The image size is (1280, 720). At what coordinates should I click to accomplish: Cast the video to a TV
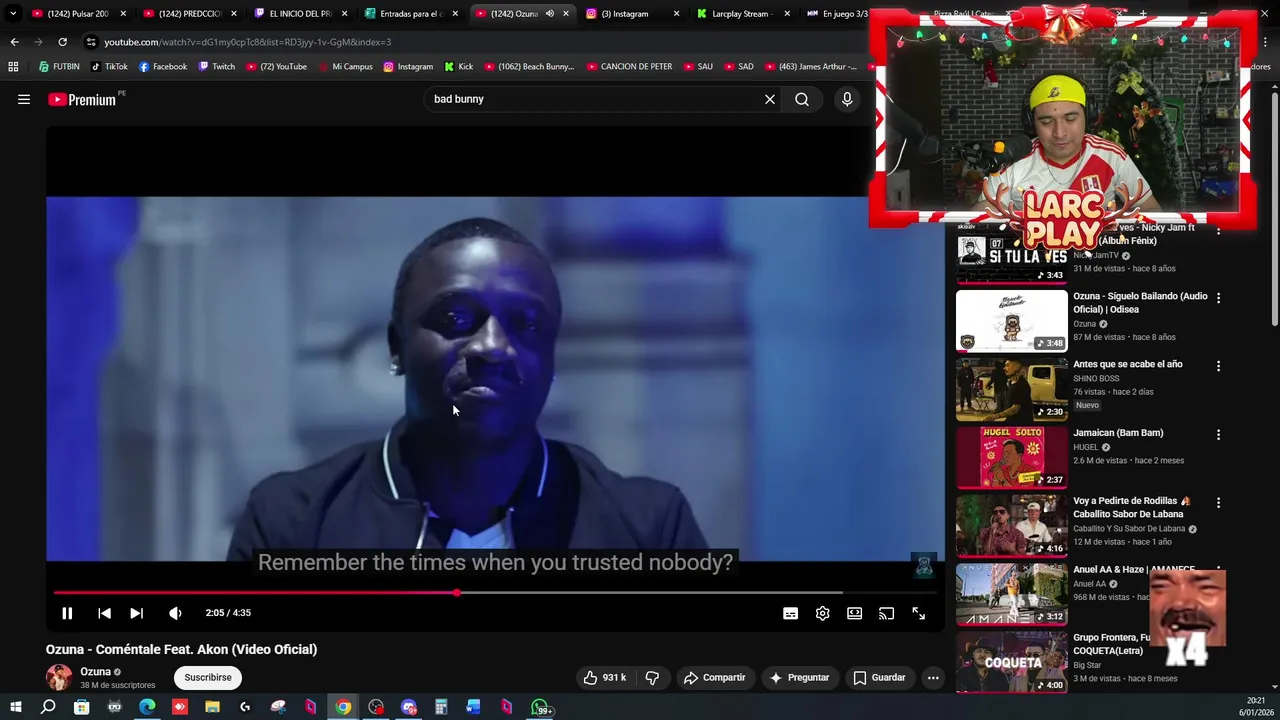pyautogui.click(x=886, y=613)
